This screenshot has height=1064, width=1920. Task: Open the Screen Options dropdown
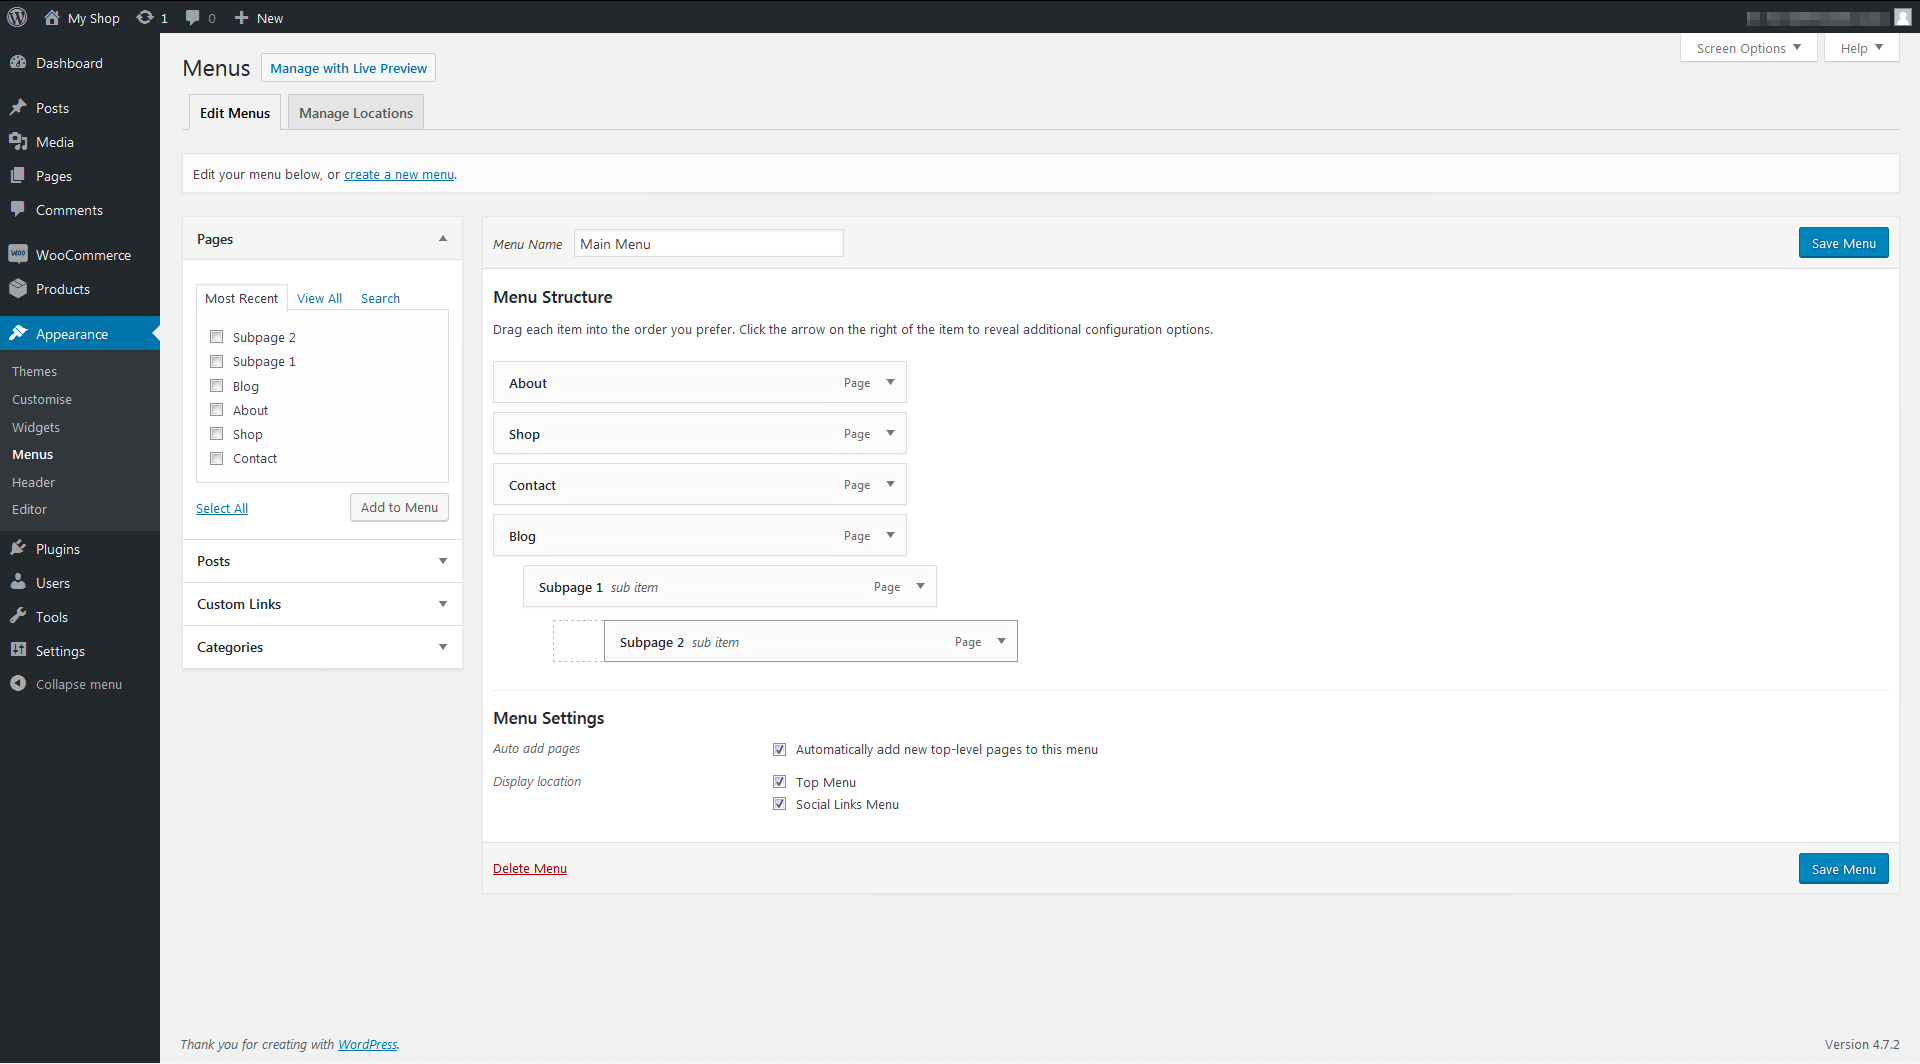pyautogui.click(x=1748, y=48)
